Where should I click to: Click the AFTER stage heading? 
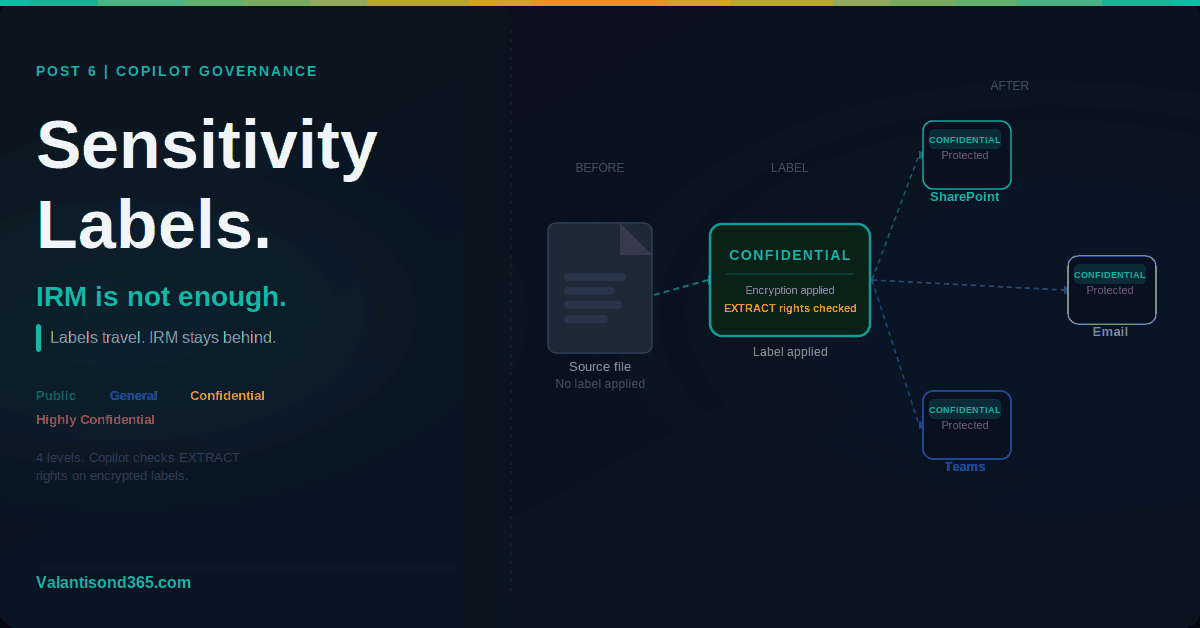[x=1009, y=86]
